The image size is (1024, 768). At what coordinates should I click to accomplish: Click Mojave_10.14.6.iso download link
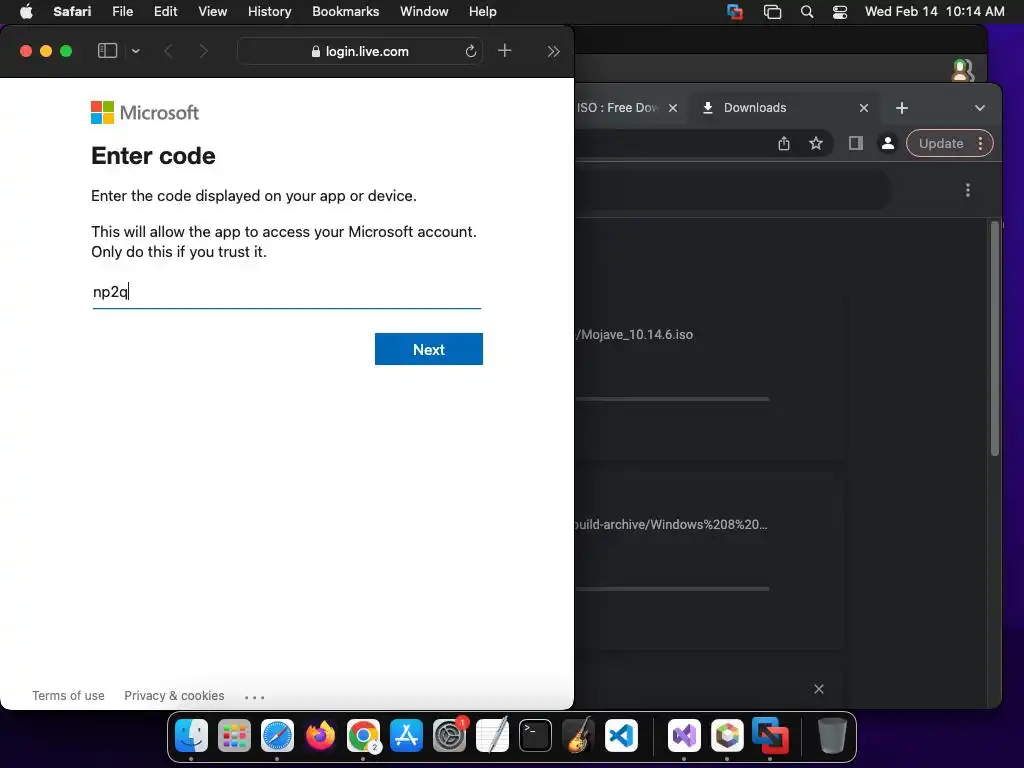click(x=634, y=334)
